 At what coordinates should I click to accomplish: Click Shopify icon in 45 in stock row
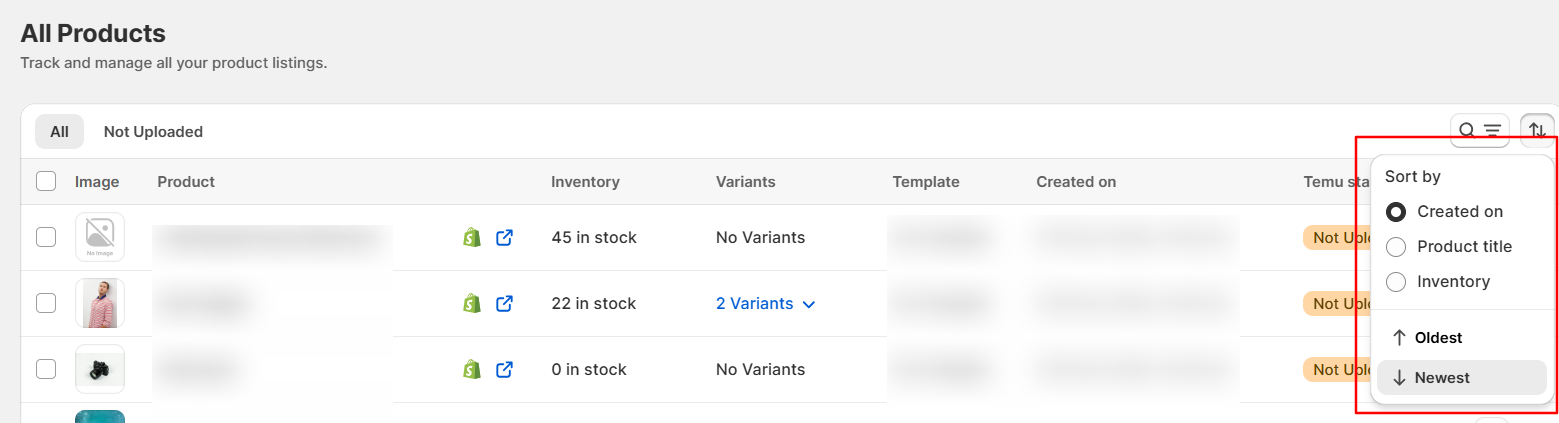point(472,238)
